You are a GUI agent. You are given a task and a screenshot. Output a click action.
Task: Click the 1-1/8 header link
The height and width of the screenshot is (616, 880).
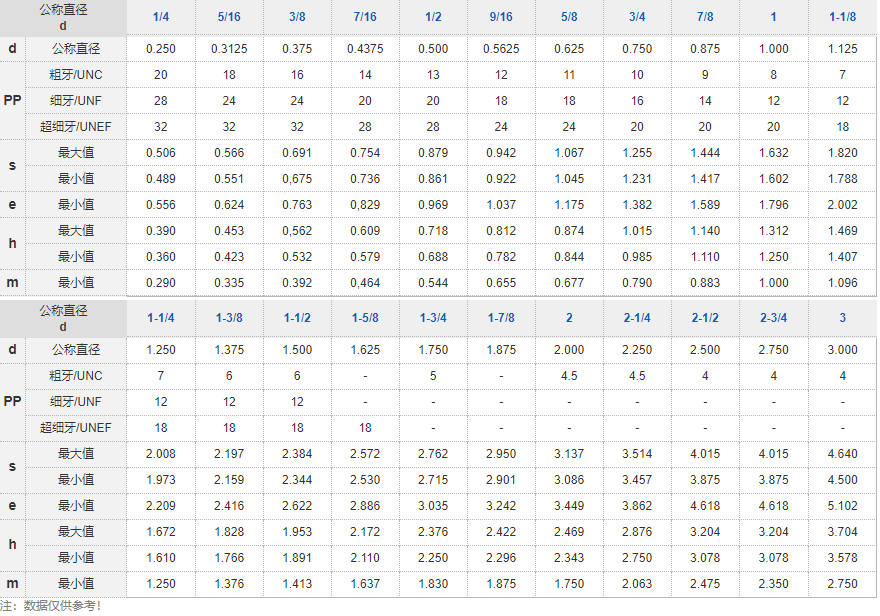pyautogui.click(x=842, y=17)
